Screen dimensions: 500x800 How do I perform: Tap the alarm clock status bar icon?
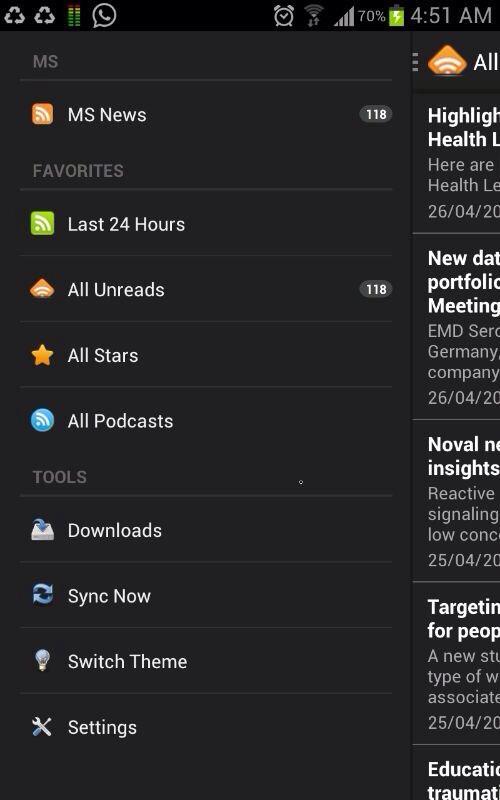coord(284,15)
